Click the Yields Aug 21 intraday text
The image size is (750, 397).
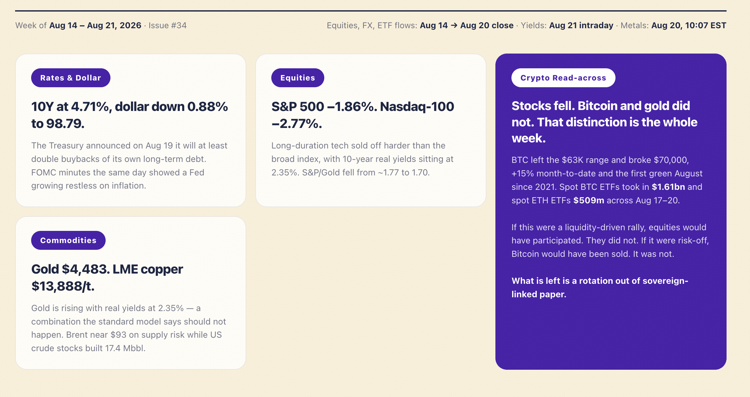(x=567, y=25)
